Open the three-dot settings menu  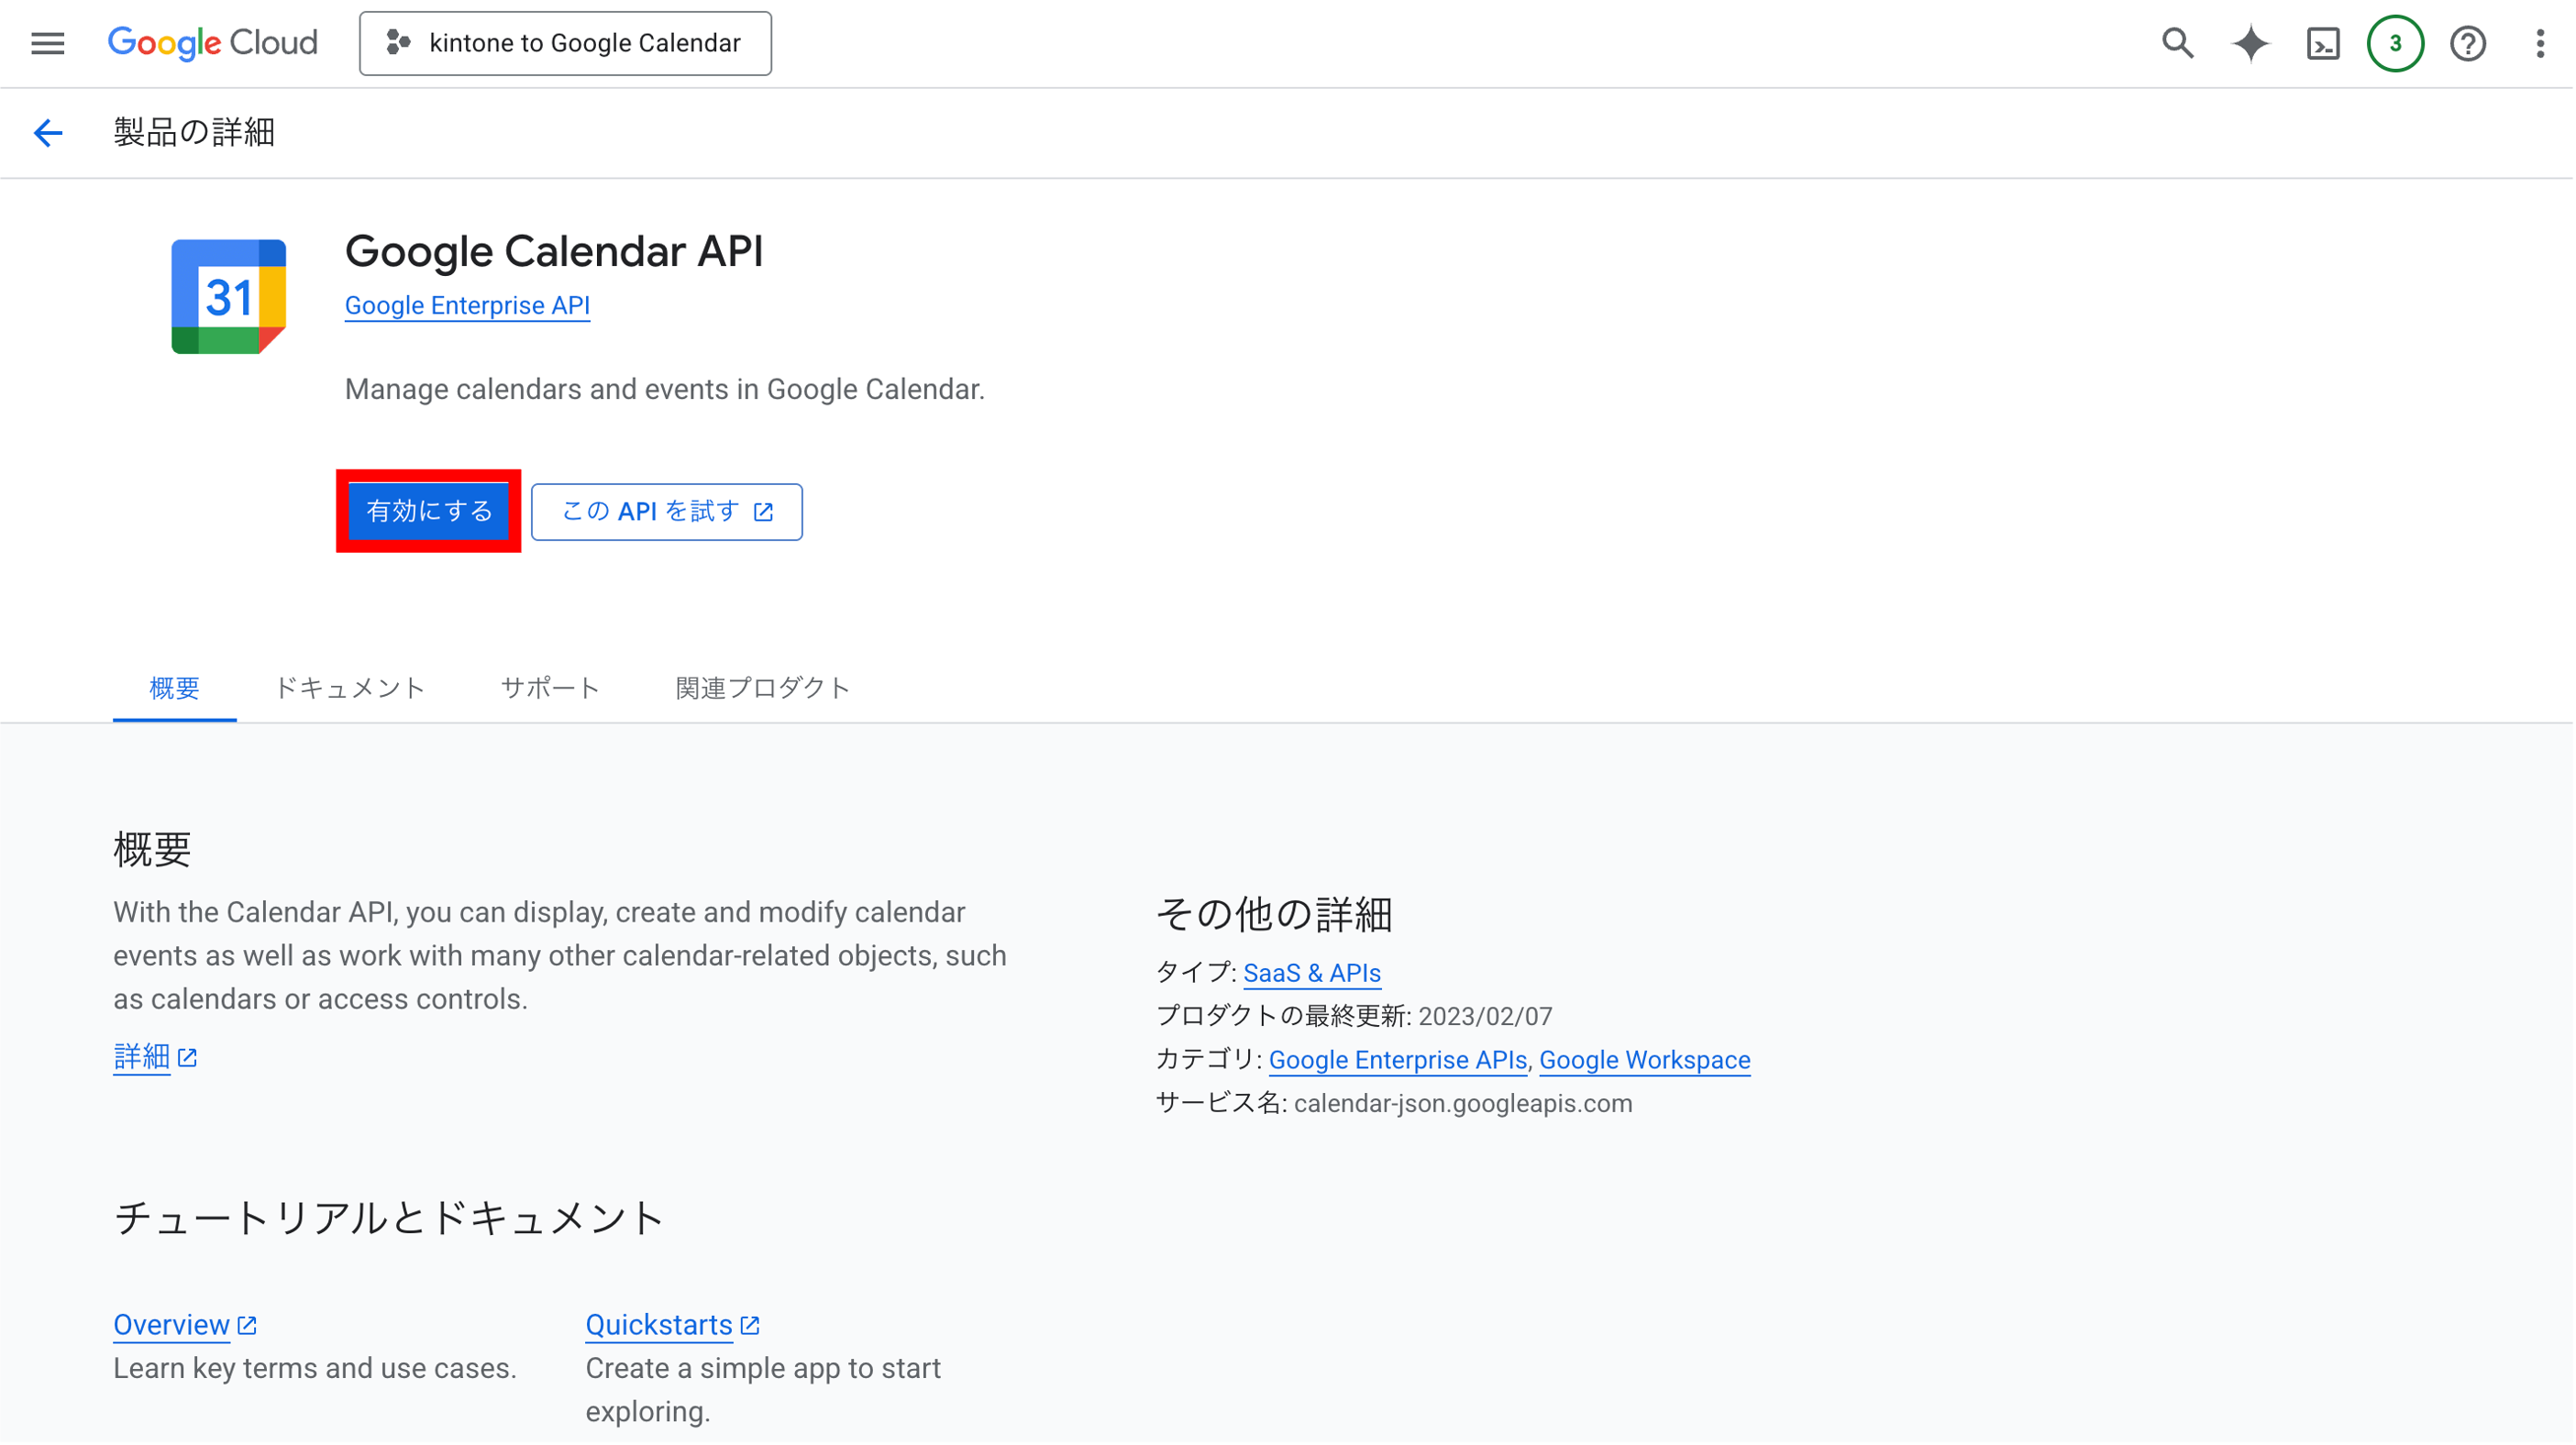click(x=2539, y=43)
